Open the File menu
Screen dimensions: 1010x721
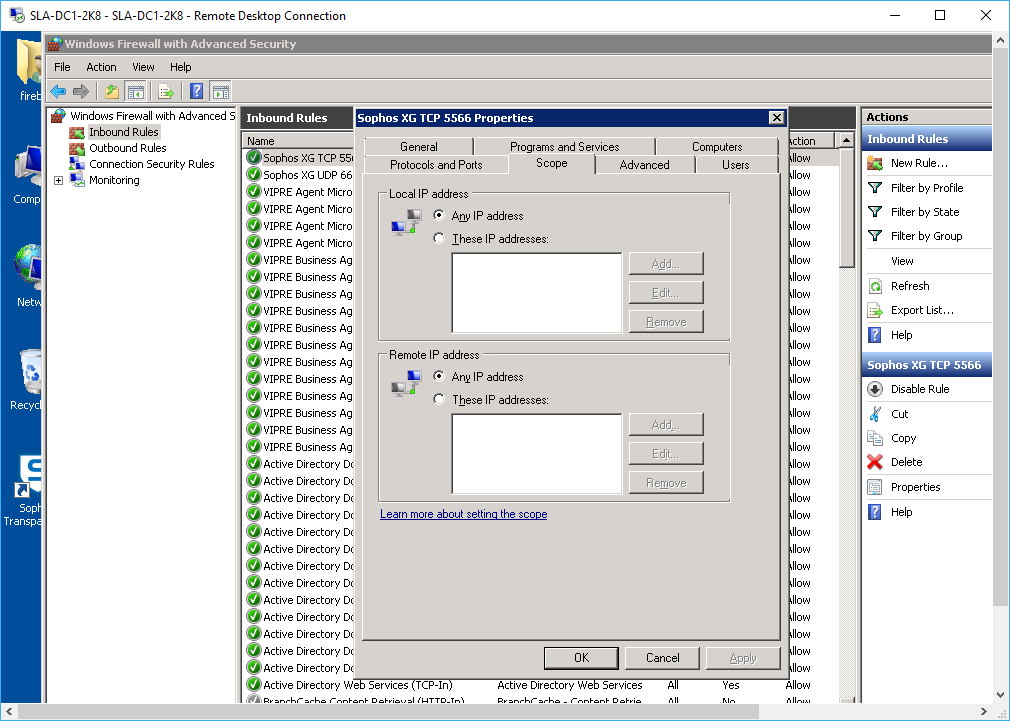coord(62,67)
